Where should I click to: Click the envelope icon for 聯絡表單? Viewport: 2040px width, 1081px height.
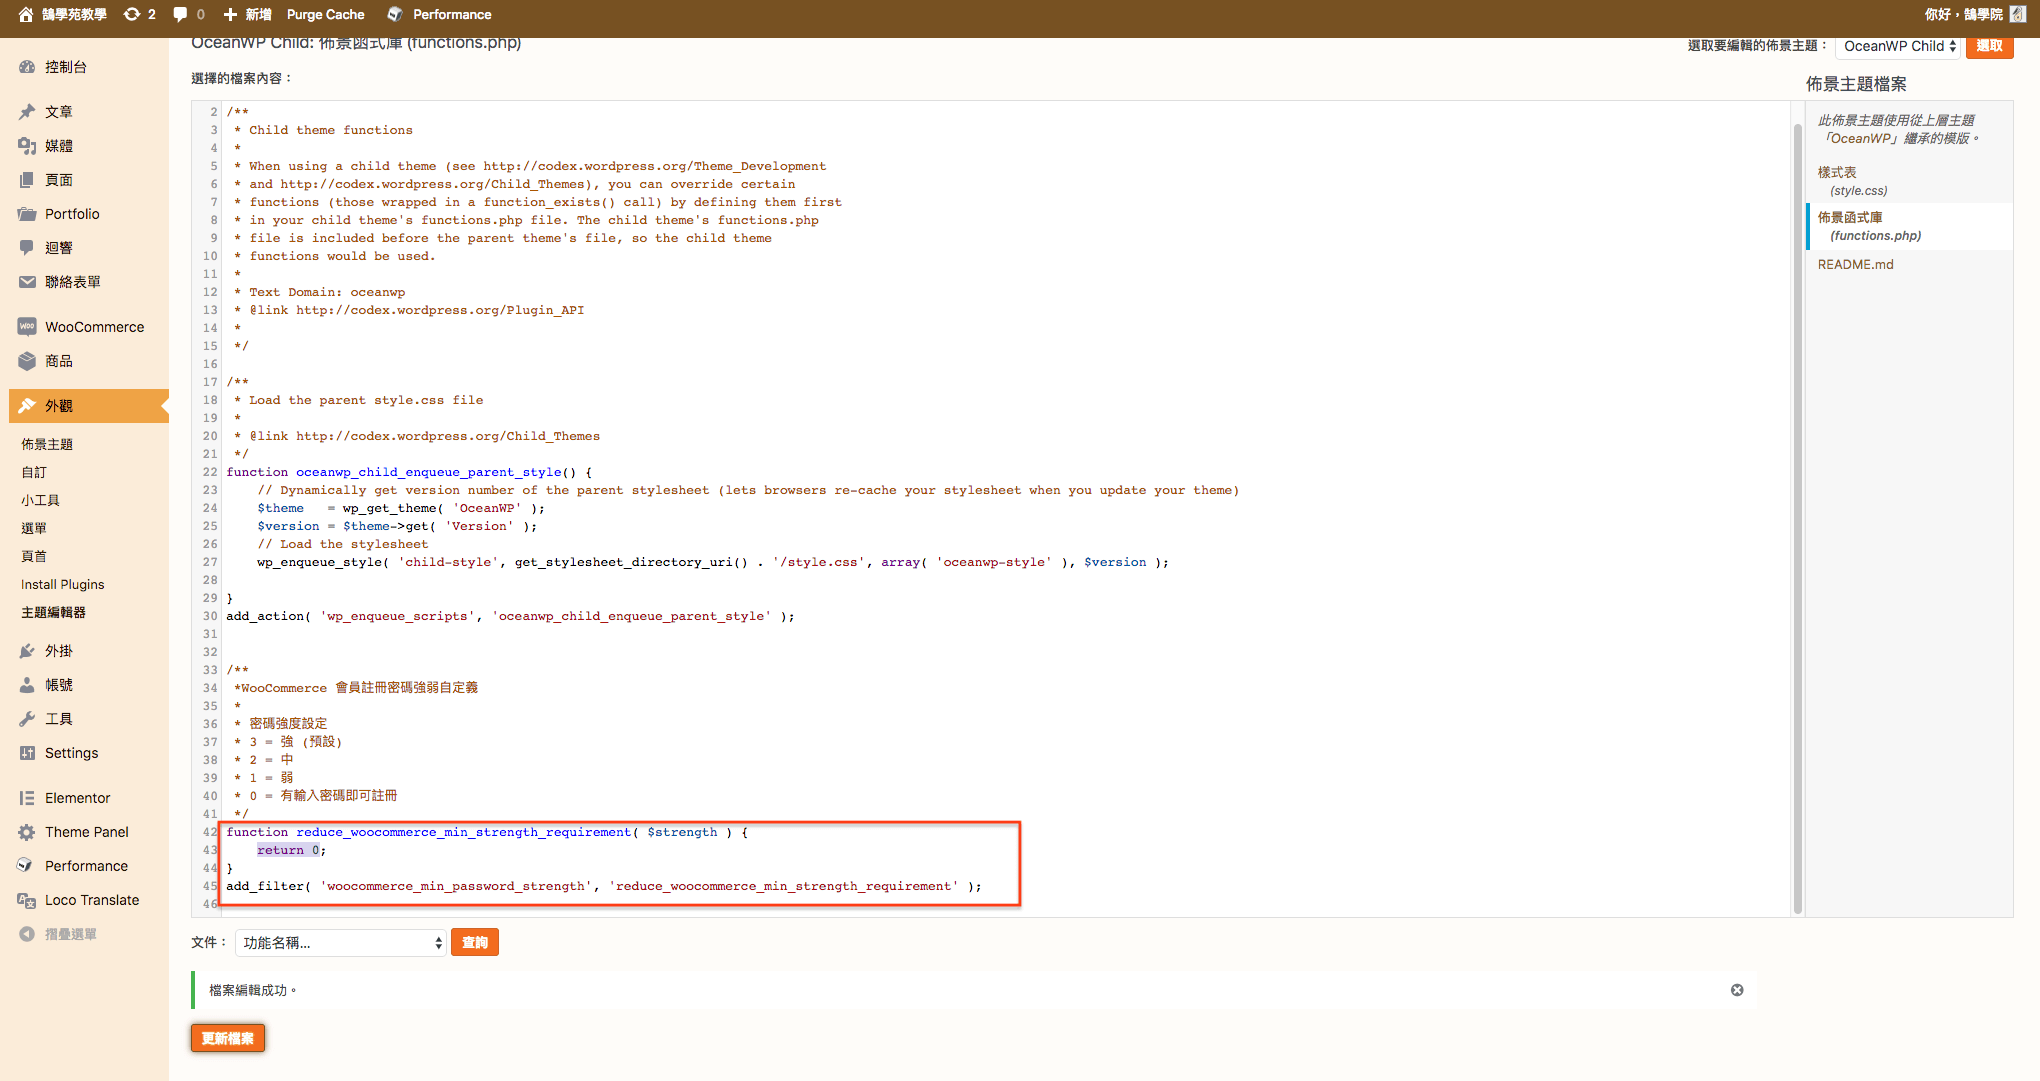click(27, 282)
